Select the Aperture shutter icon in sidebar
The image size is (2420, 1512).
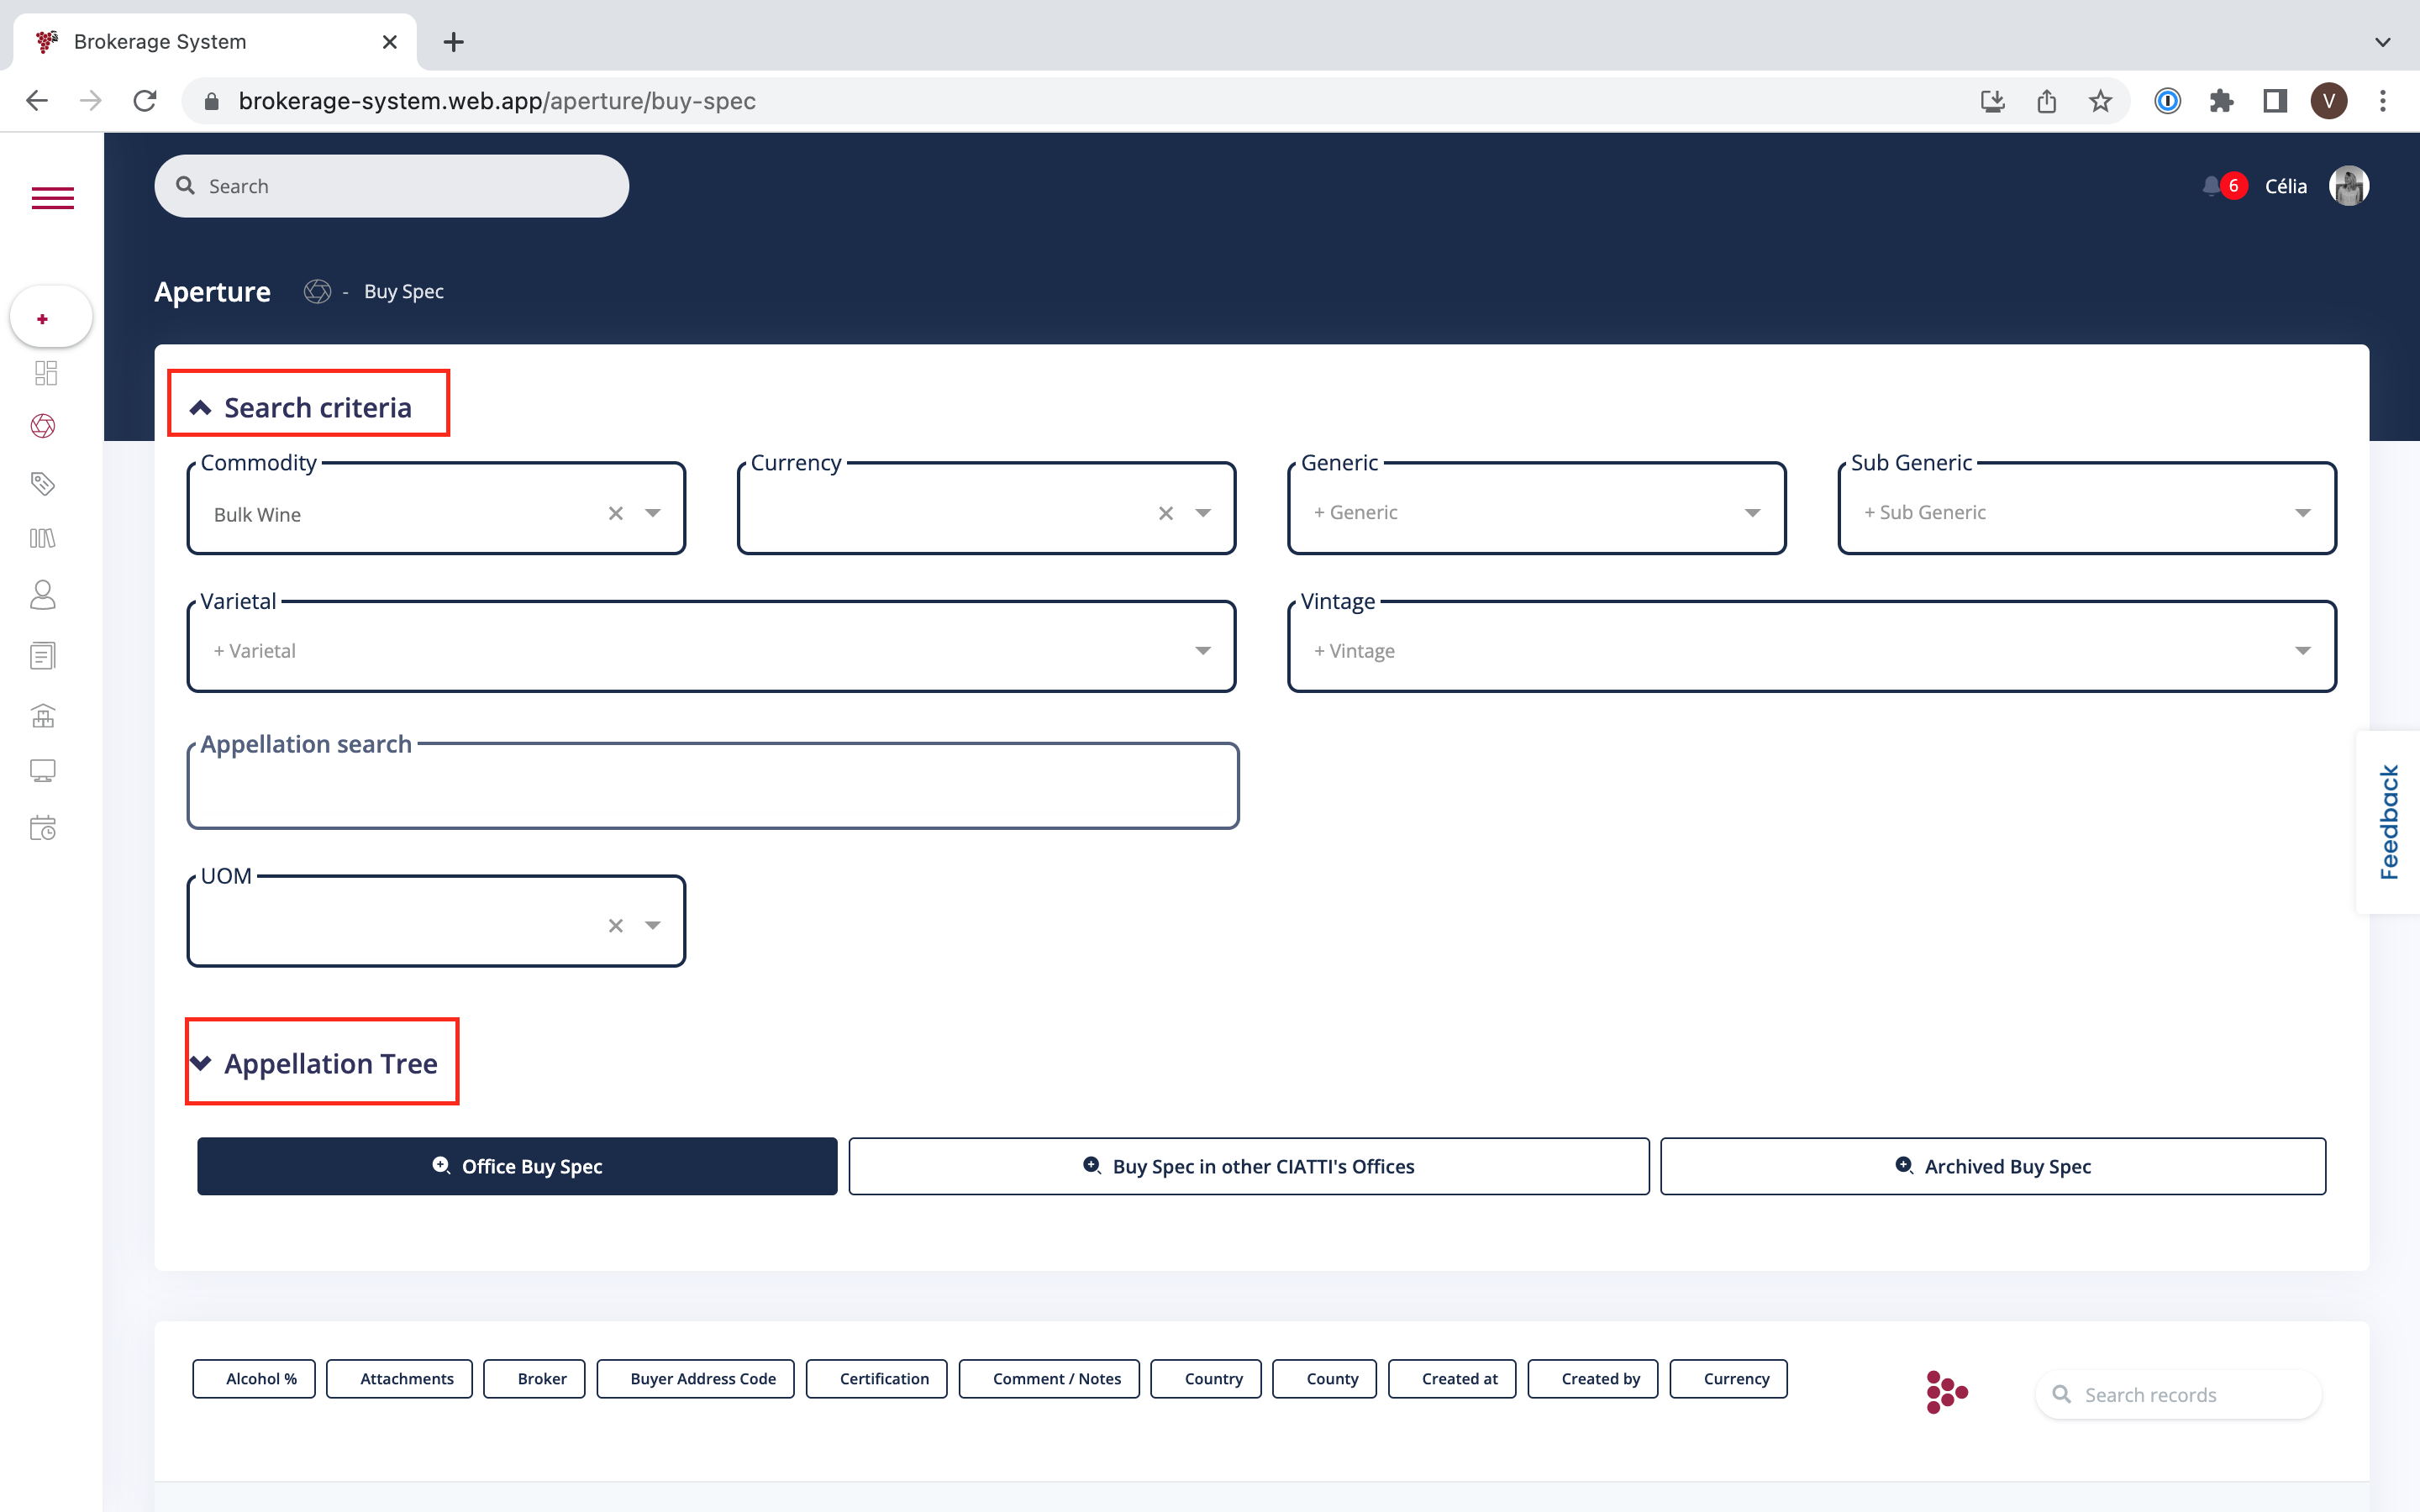pos(43,426)
